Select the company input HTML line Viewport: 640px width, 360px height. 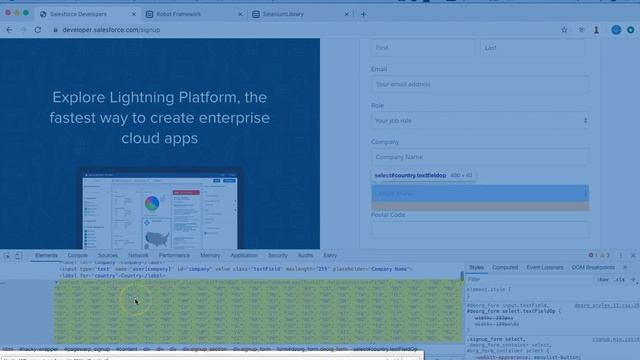point(236,269)
